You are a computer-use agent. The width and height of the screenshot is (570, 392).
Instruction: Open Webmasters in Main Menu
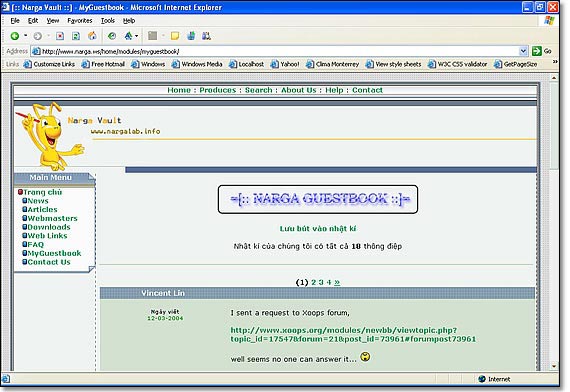coord(52,218)
